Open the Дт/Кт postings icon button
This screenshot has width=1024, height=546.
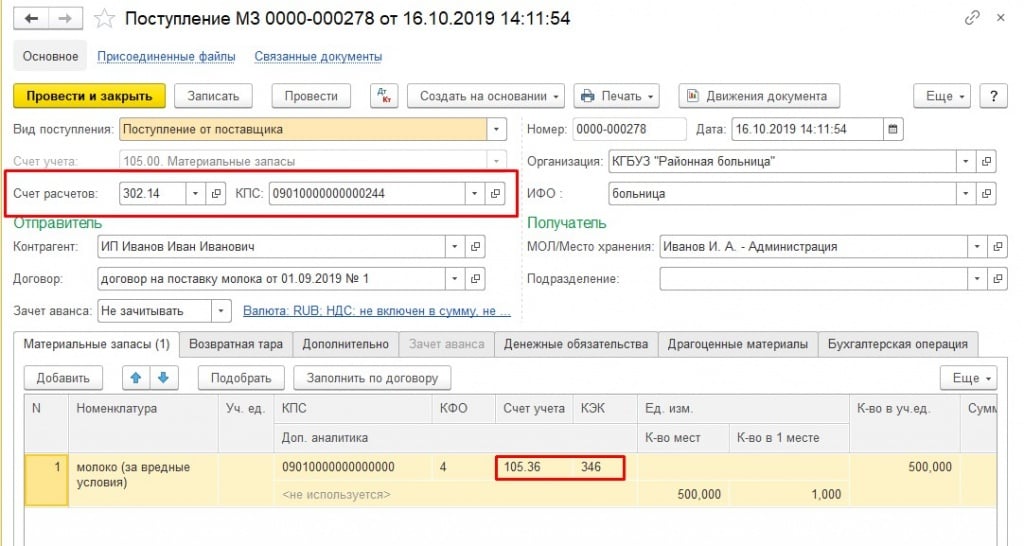[x=384, y=96]
